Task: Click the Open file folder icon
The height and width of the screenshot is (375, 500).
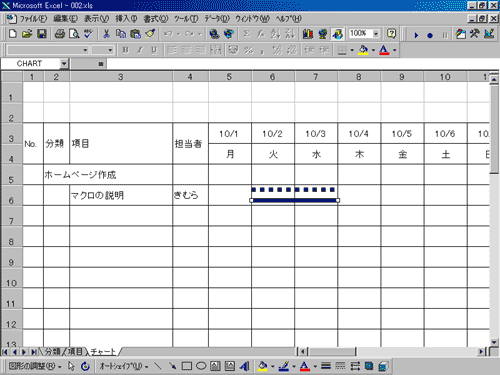Action: pyautogui.click(x=27, y=34)
